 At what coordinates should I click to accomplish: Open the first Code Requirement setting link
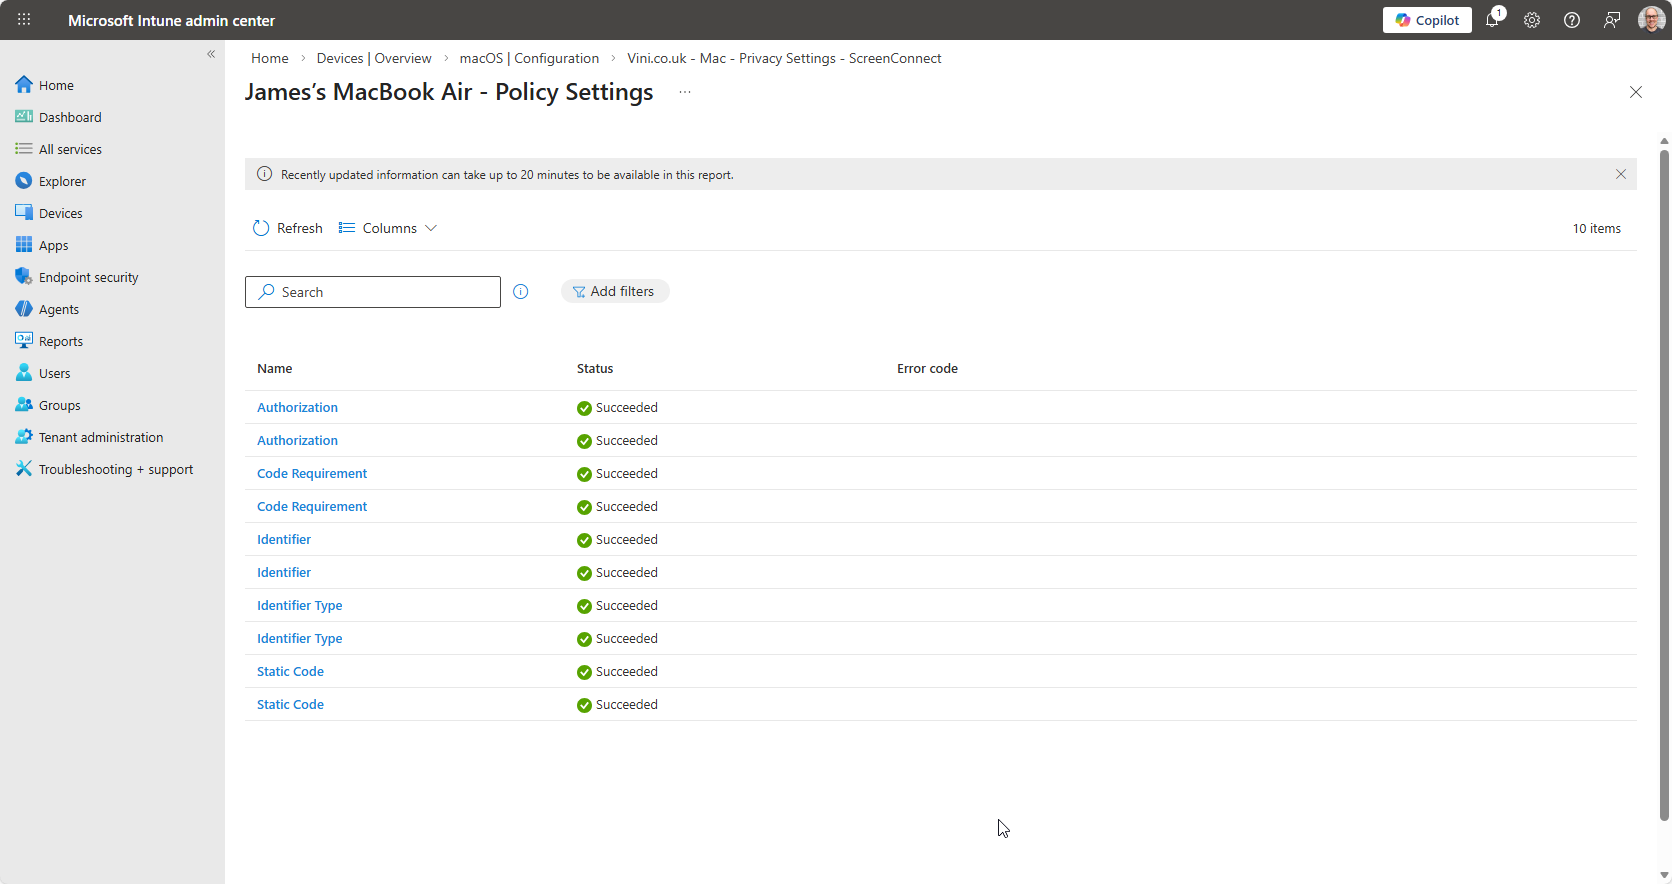(312, 473)
